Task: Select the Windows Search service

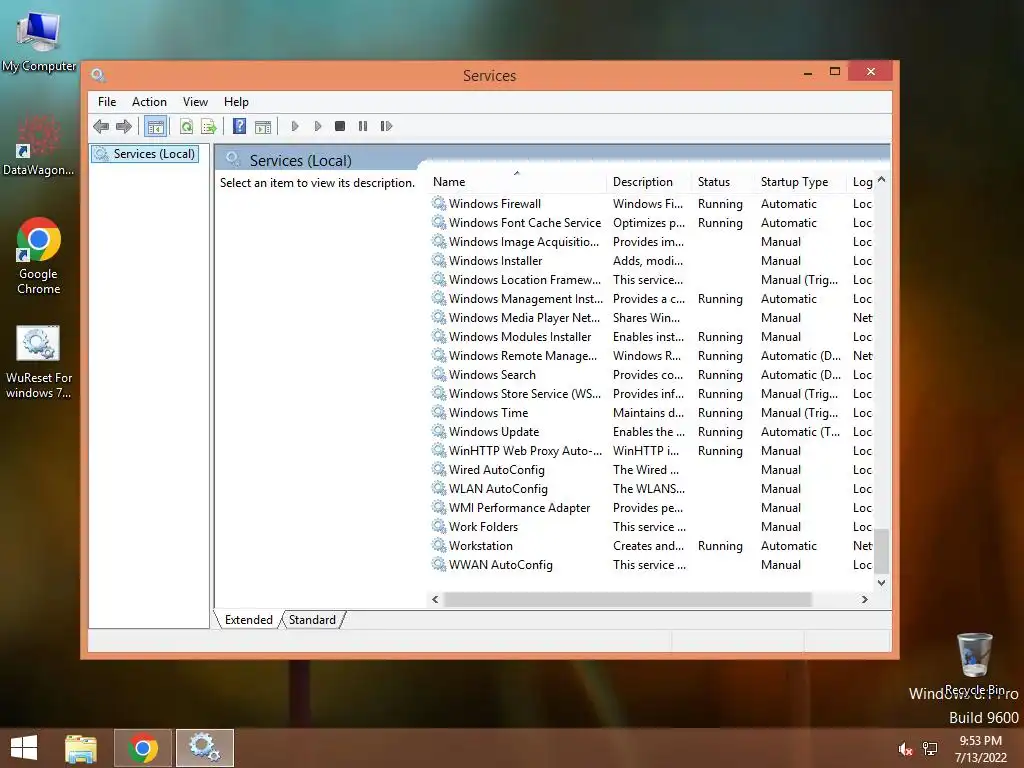Action: [x=651, y=375]
